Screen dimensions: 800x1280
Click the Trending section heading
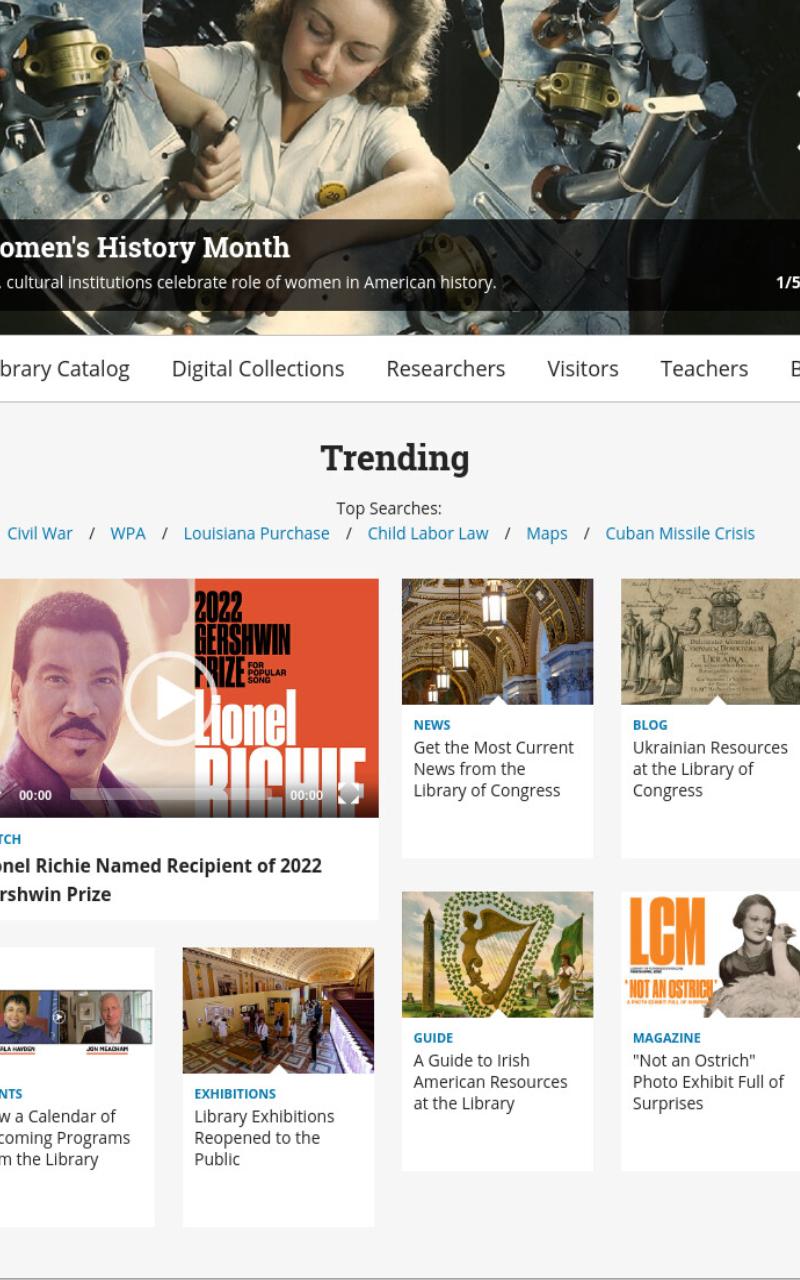click(395, 458)
